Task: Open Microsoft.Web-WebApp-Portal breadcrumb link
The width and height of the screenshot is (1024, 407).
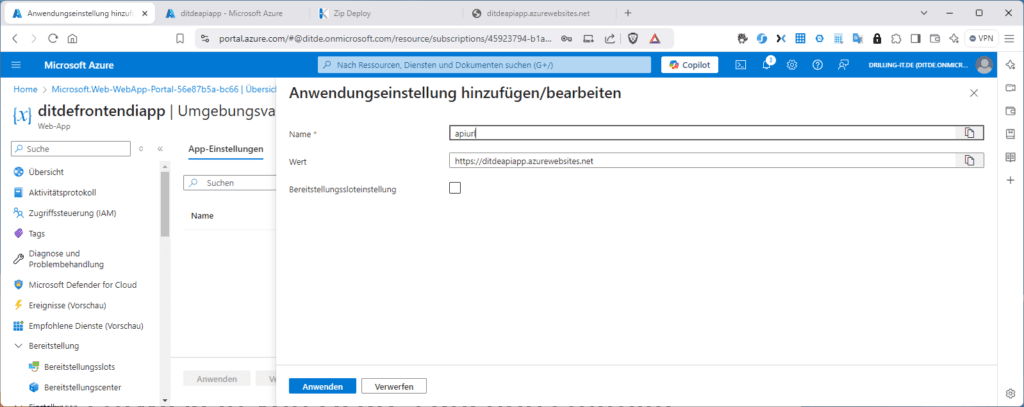Action: (x=163, y=89)
